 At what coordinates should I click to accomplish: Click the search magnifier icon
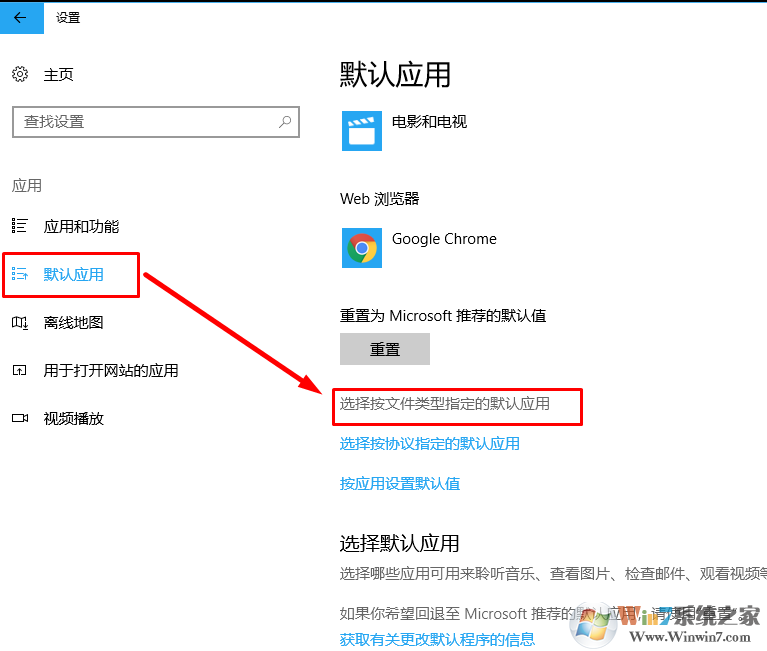click(285, 122)
